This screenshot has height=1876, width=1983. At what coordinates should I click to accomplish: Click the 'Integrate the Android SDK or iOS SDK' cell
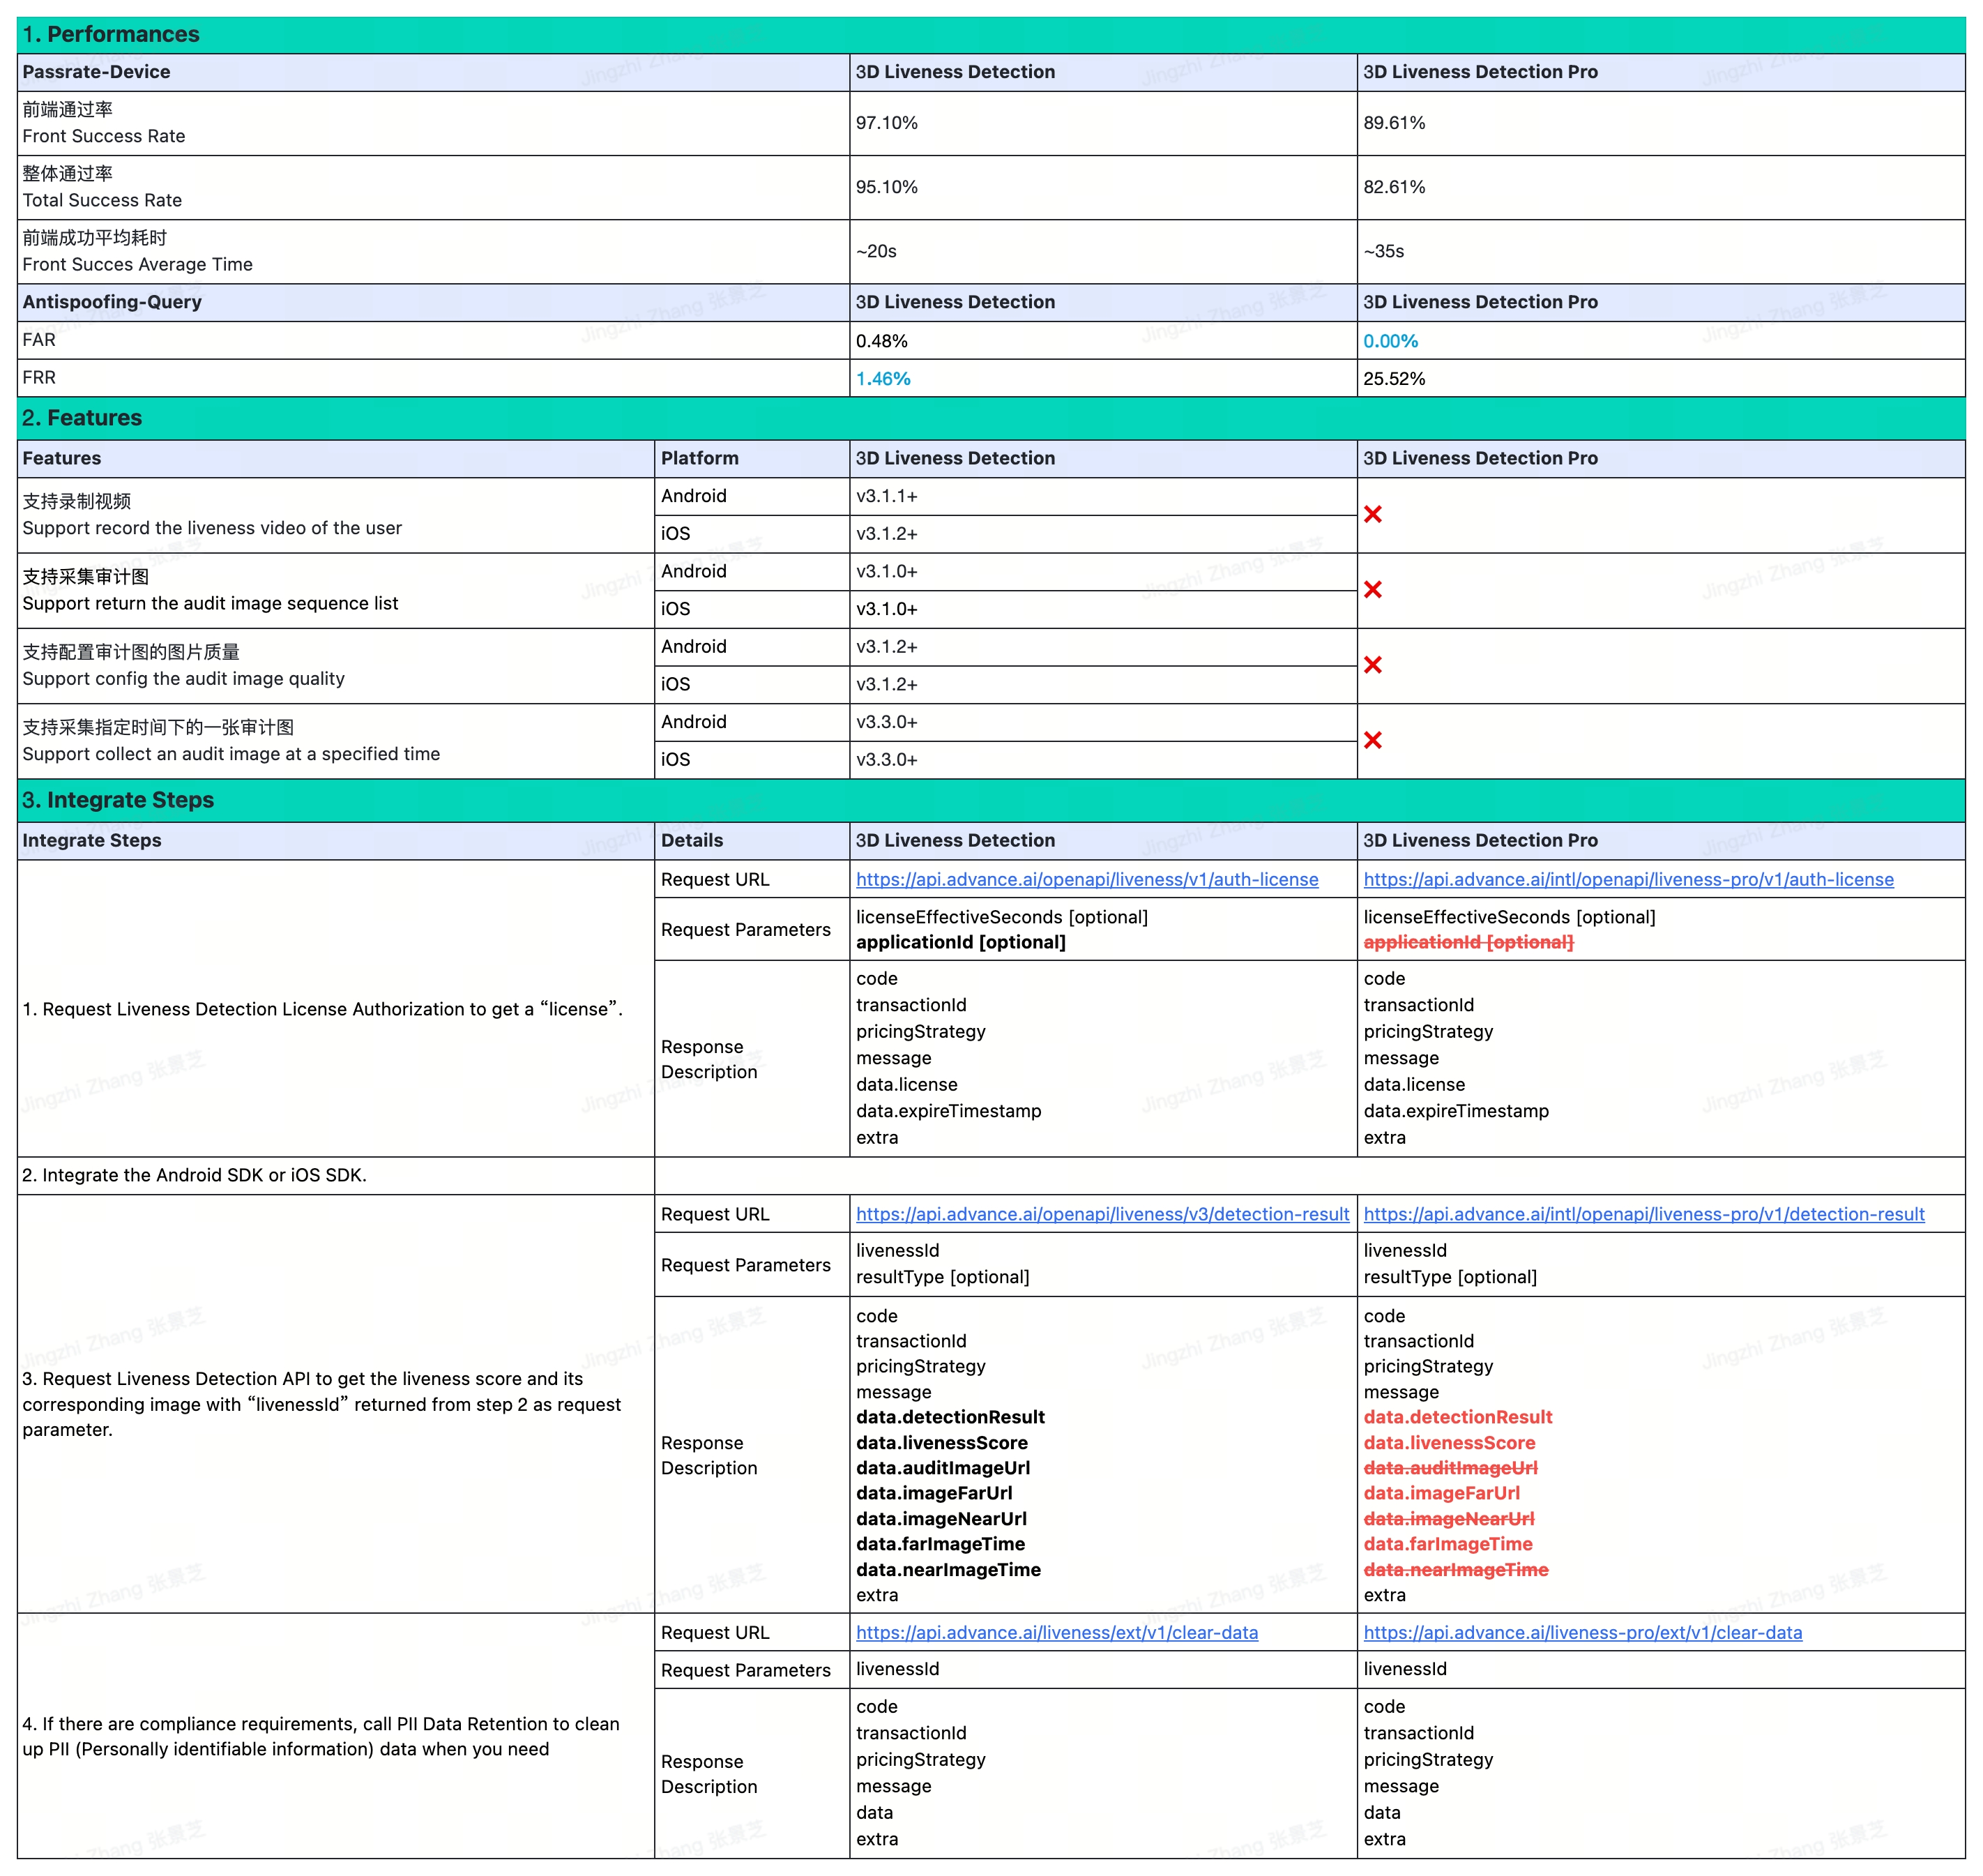pos(195,1175)
